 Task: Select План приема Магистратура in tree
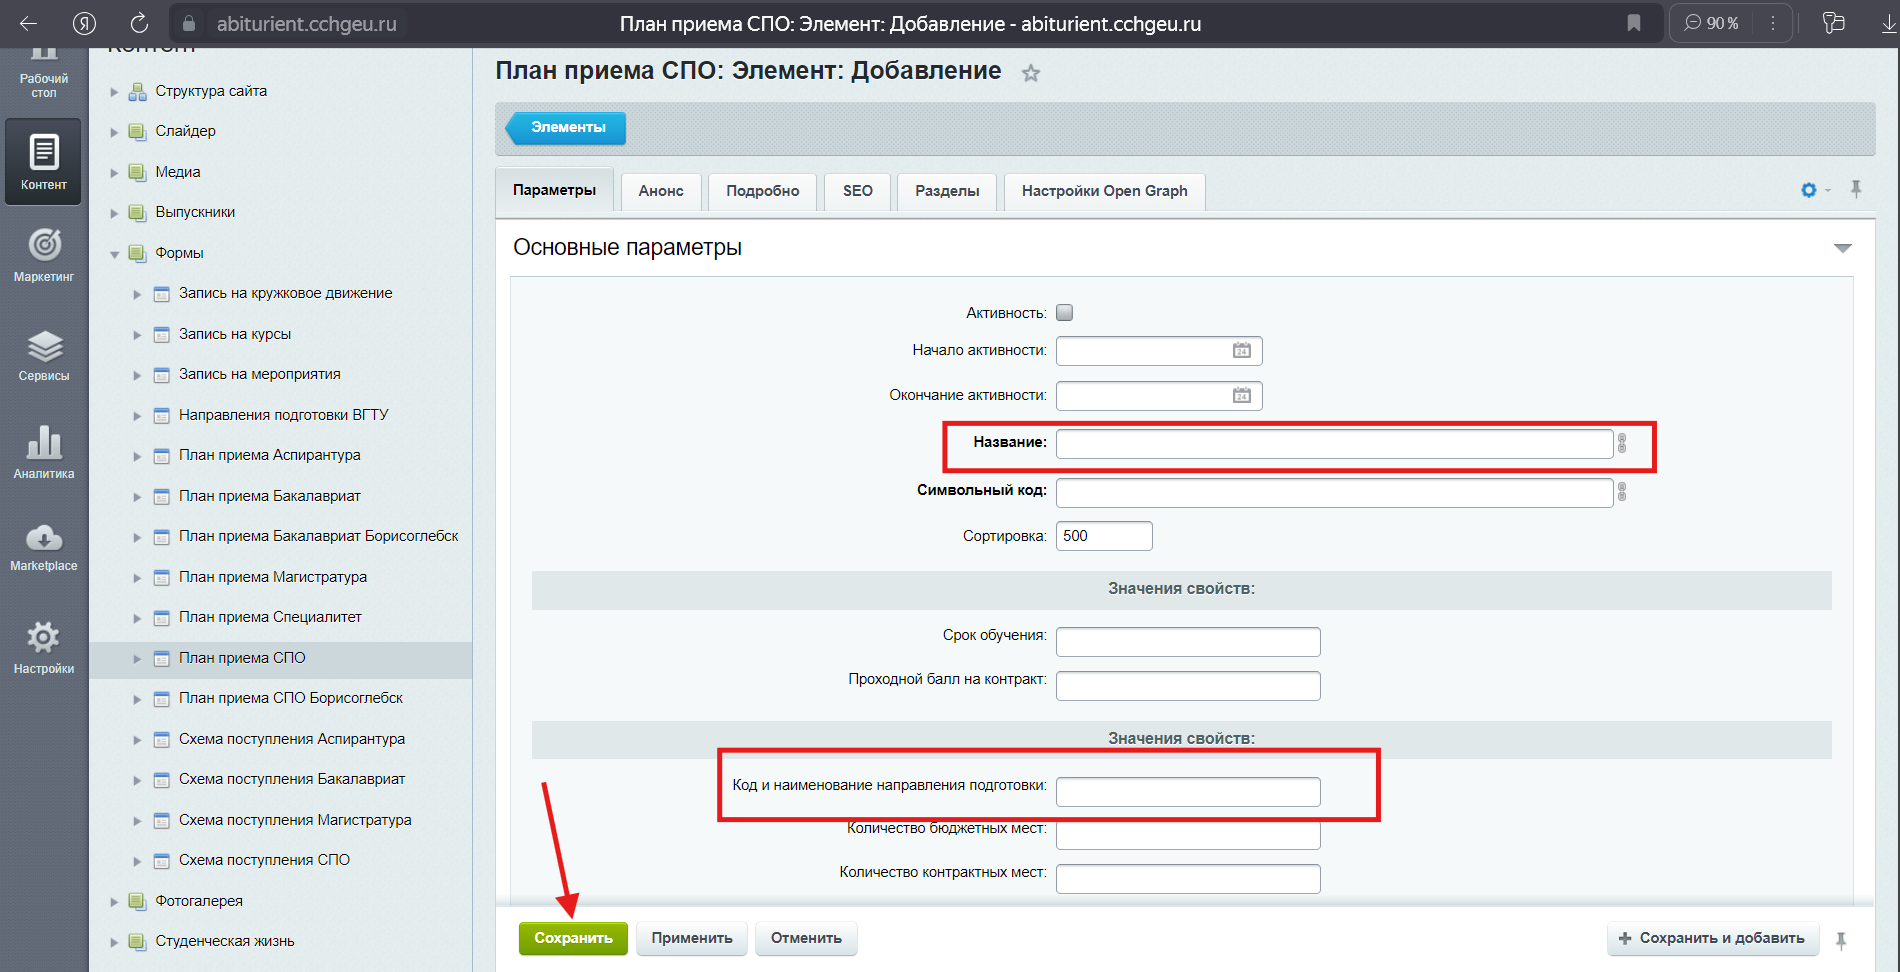[x=272, y=577]
